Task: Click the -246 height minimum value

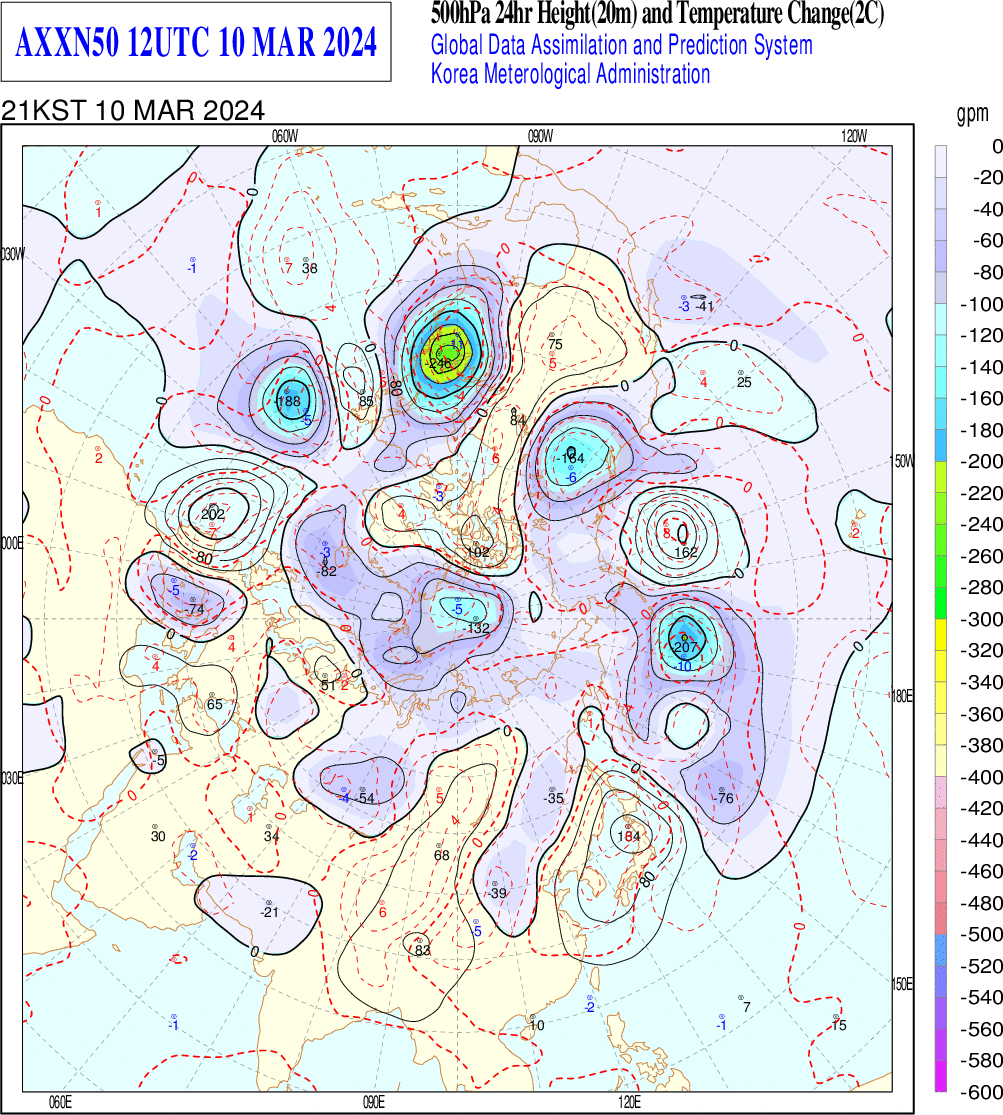Action: [x=439, y=363]
